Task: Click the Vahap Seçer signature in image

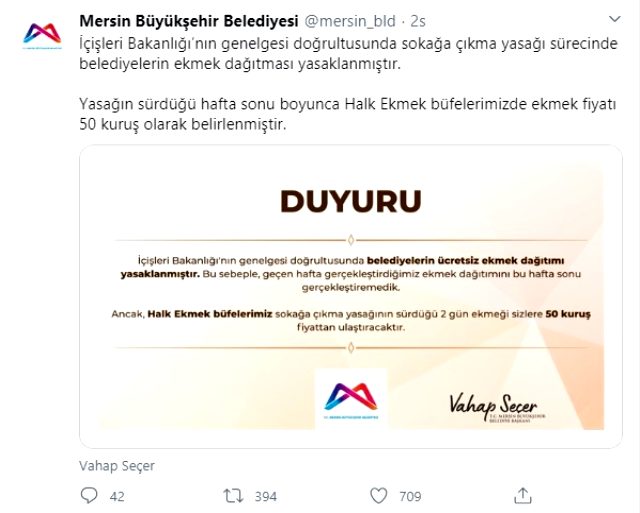Action: tap(497, 408)
